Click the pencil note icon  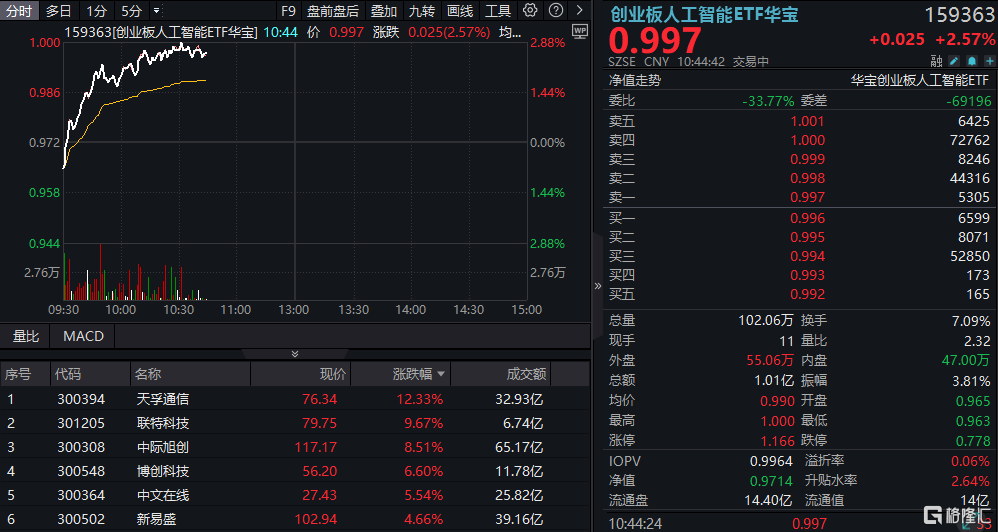tap(953, 61)
